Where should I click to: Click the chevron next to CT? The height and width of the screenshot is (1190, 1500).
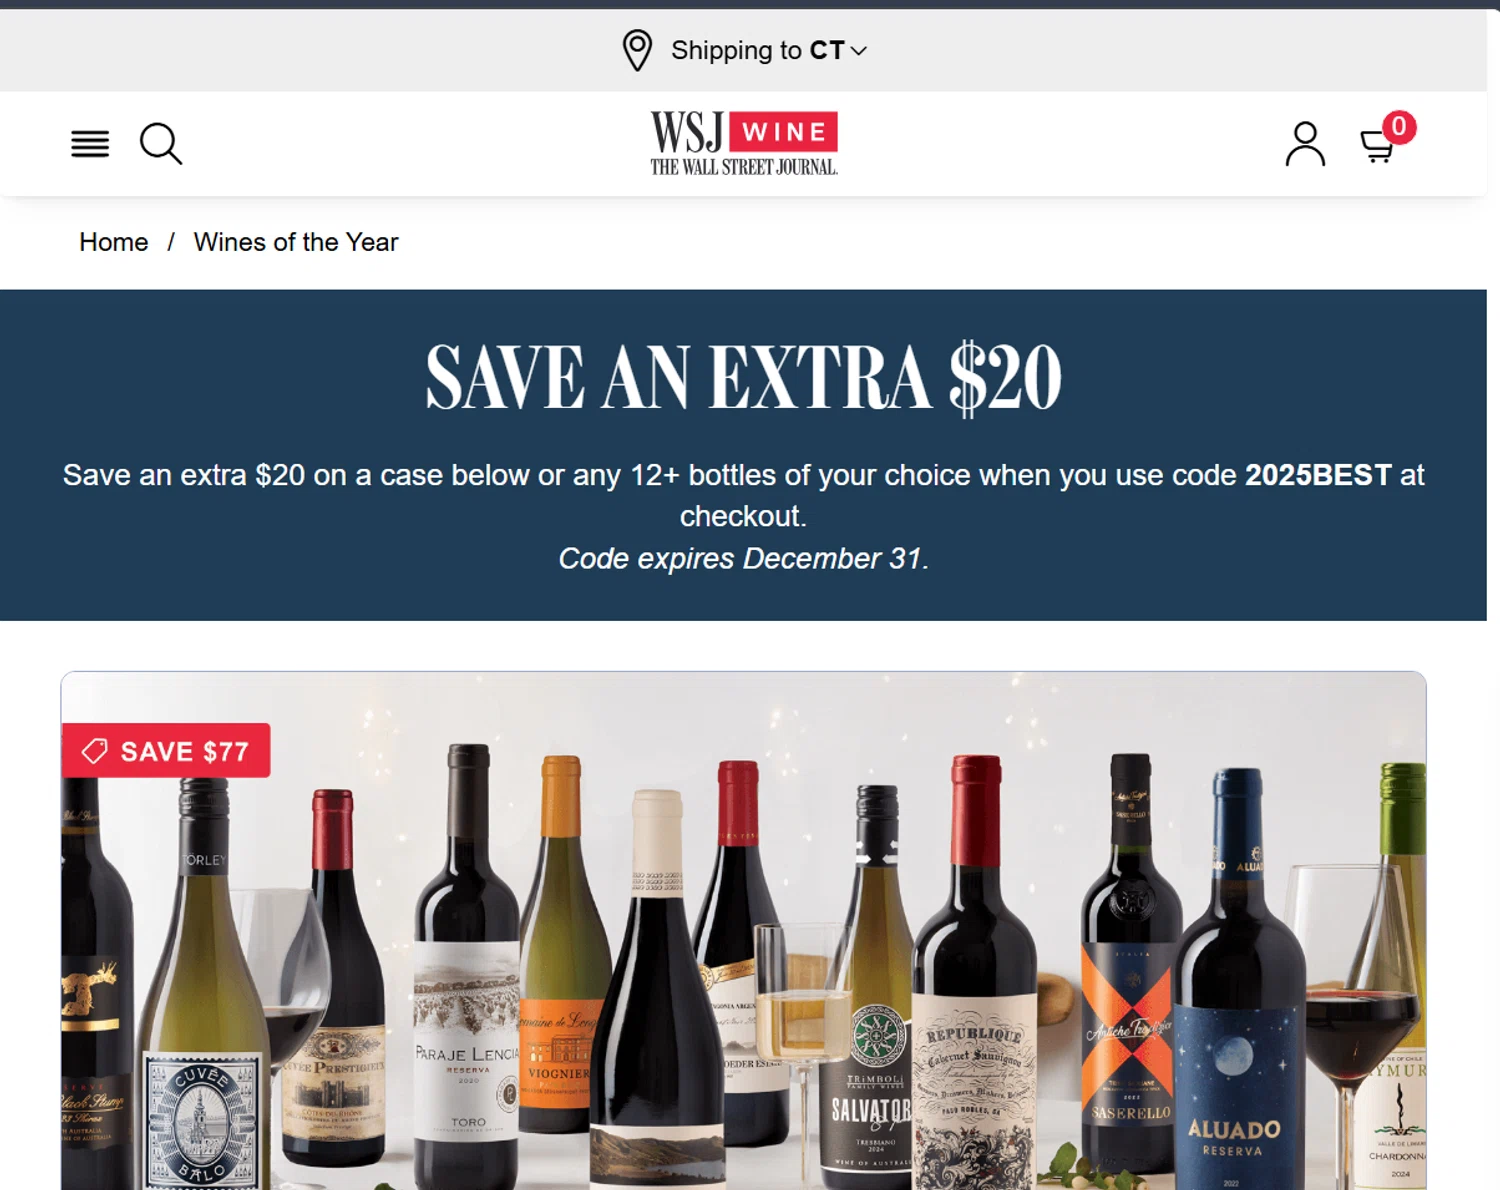858,51
